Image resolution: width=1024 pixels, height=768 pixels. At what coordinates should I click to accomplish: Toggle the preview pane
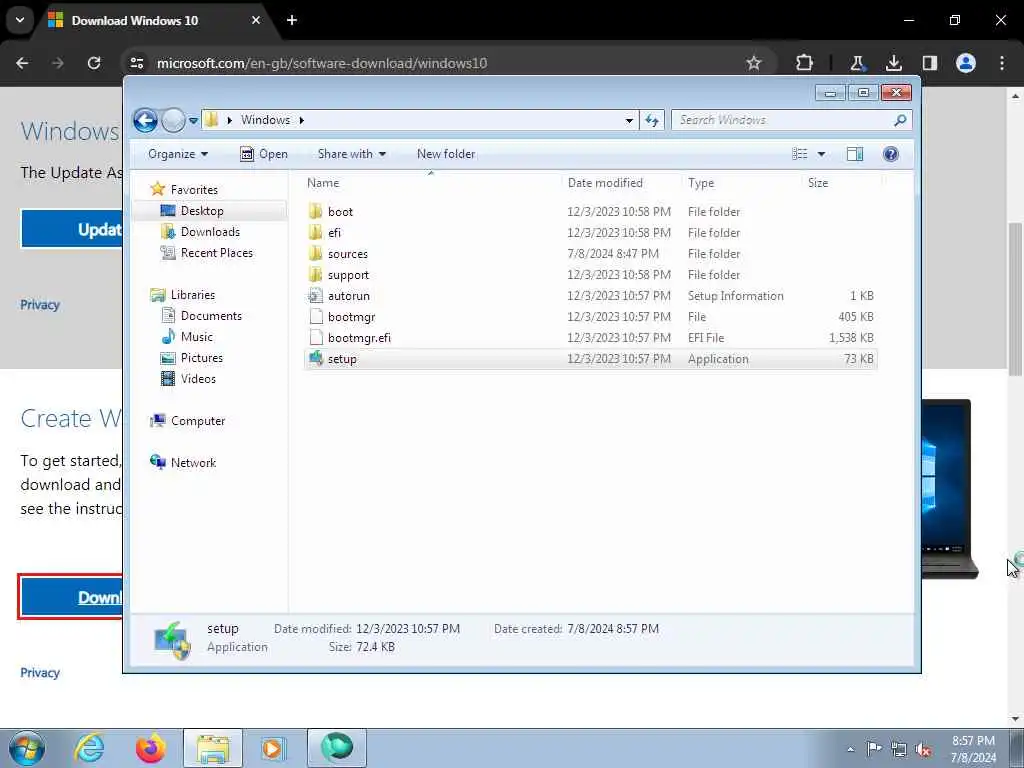[x=855, y=154]
